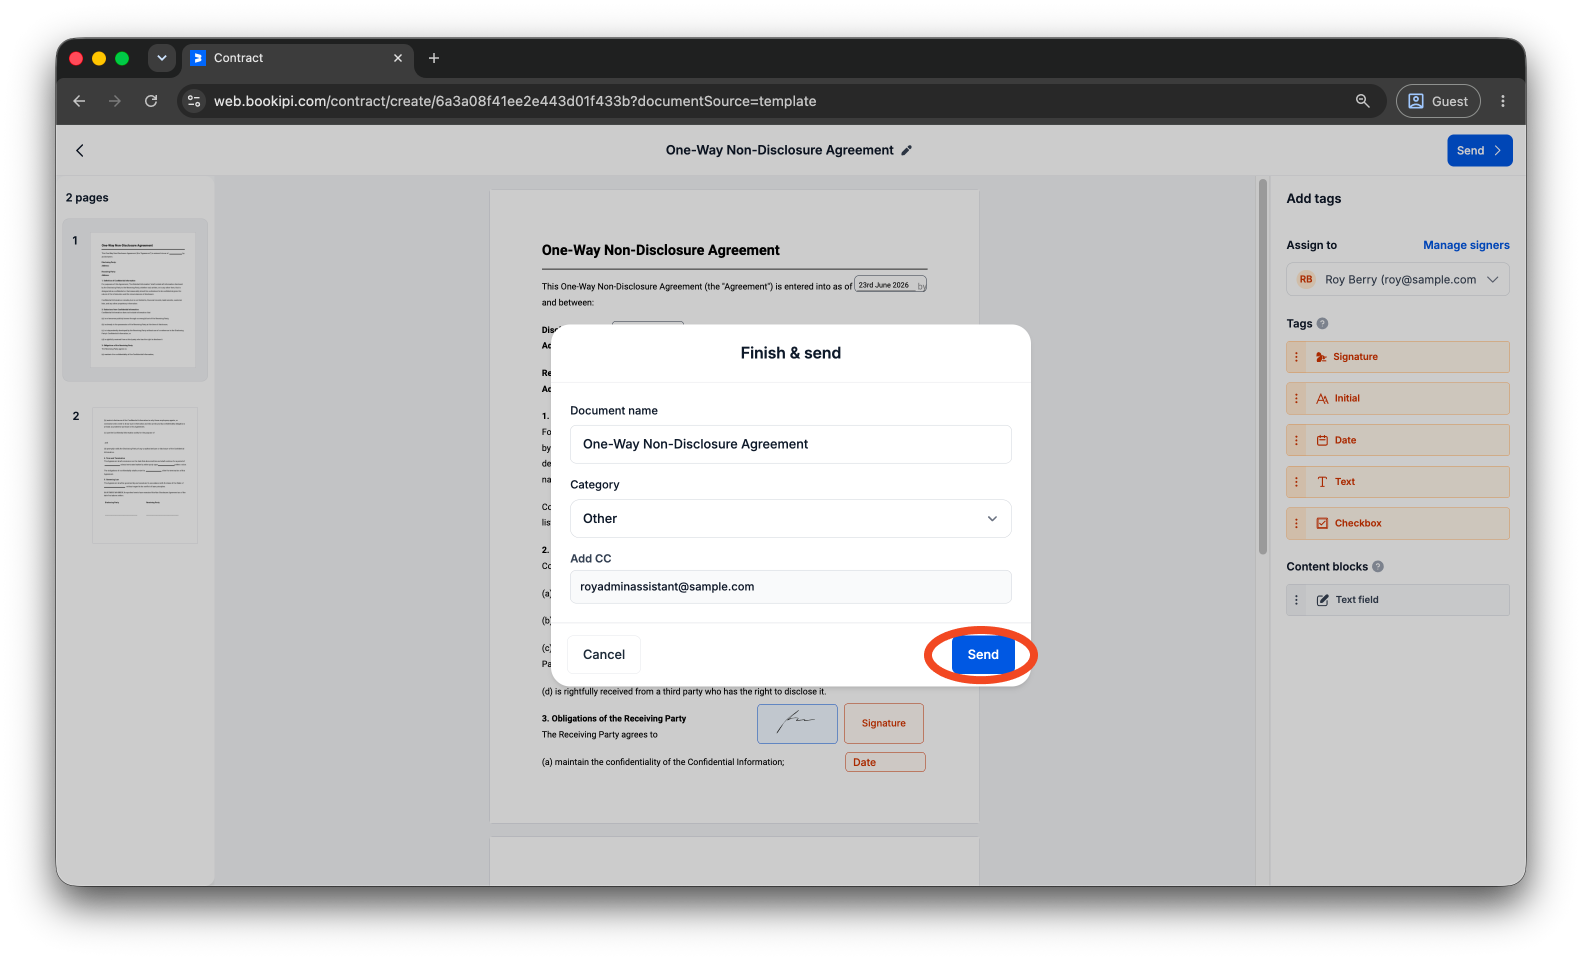Screen dimensions: 1582x960
Task: Open page 1 thumbnail
Action: (x=143, y=300)
